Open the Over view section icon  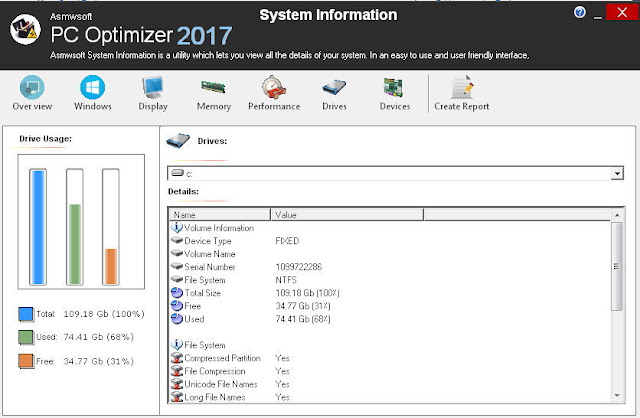tap(32, 87)
